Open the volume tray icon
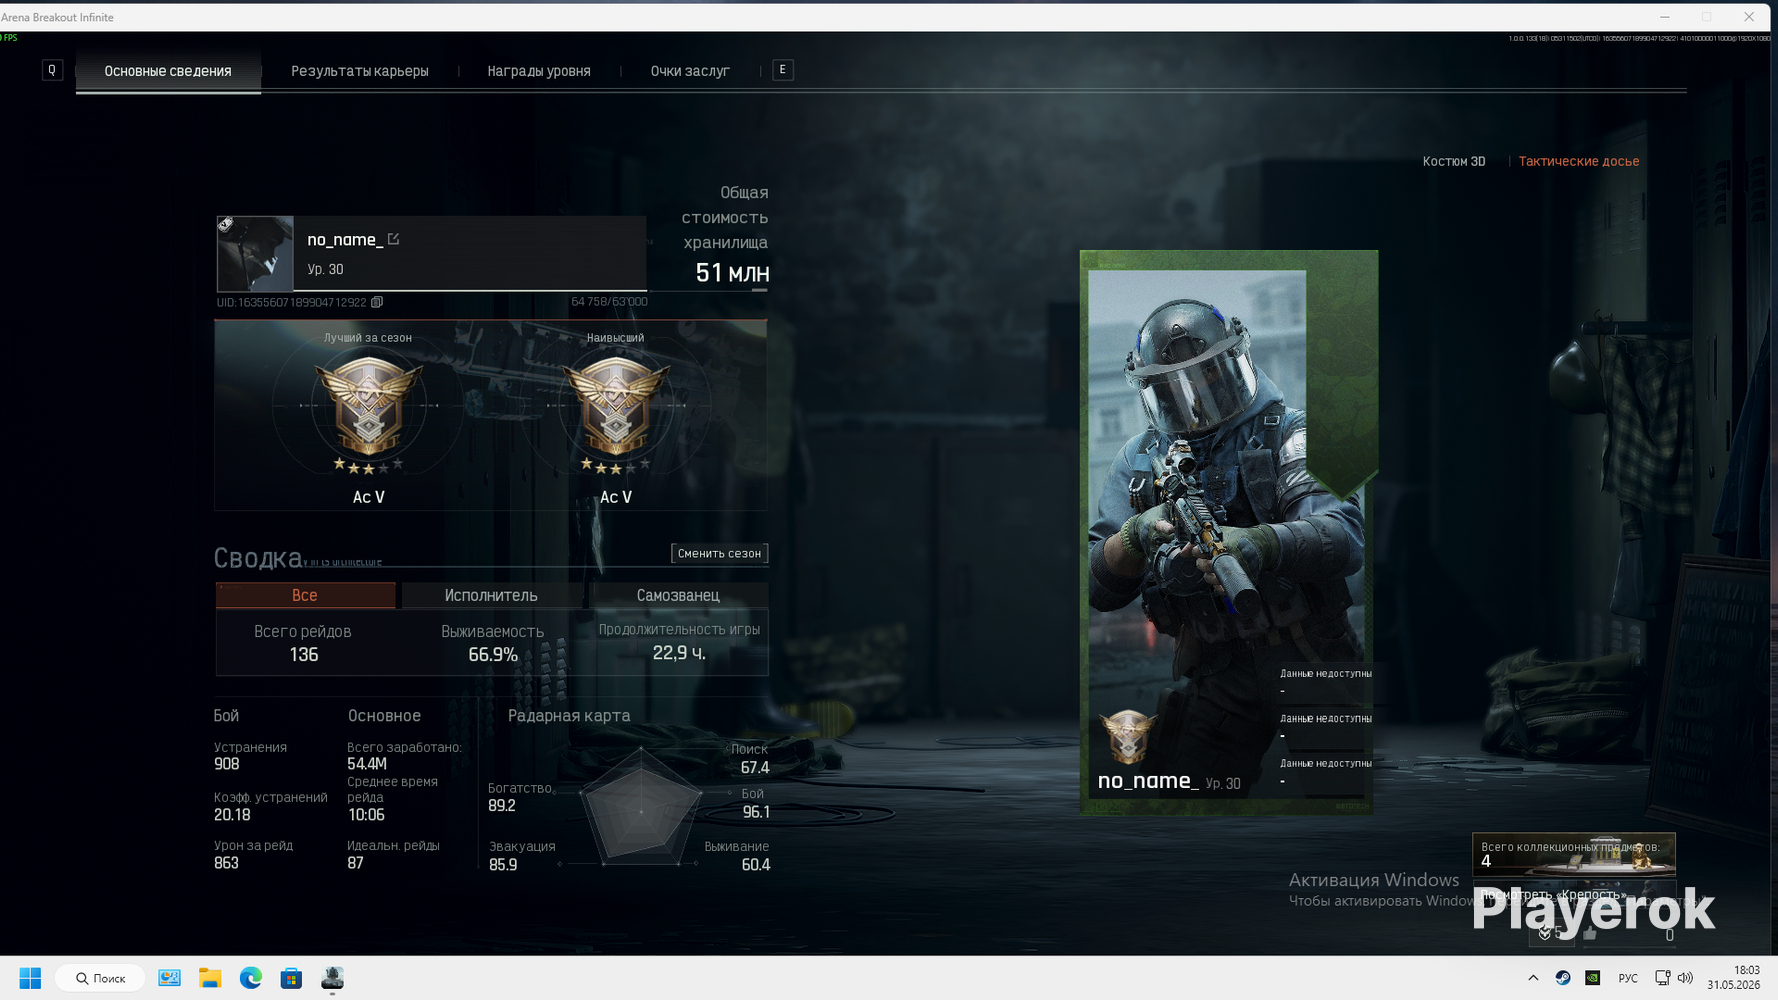Image resolution: width=1778 pixels, height=1000 pixels. (x=1685, y=978)
